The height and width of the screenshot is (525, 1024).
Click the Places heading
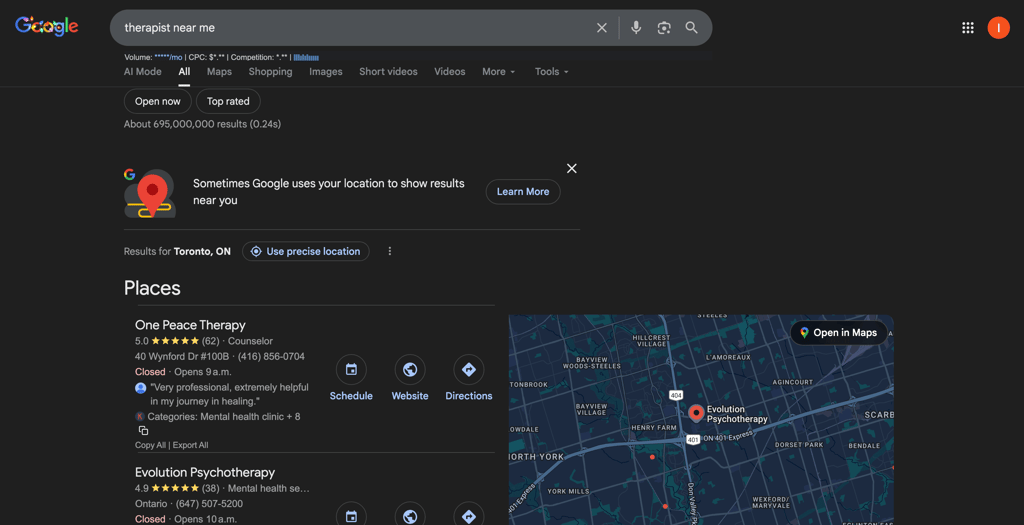click(152, 288)
